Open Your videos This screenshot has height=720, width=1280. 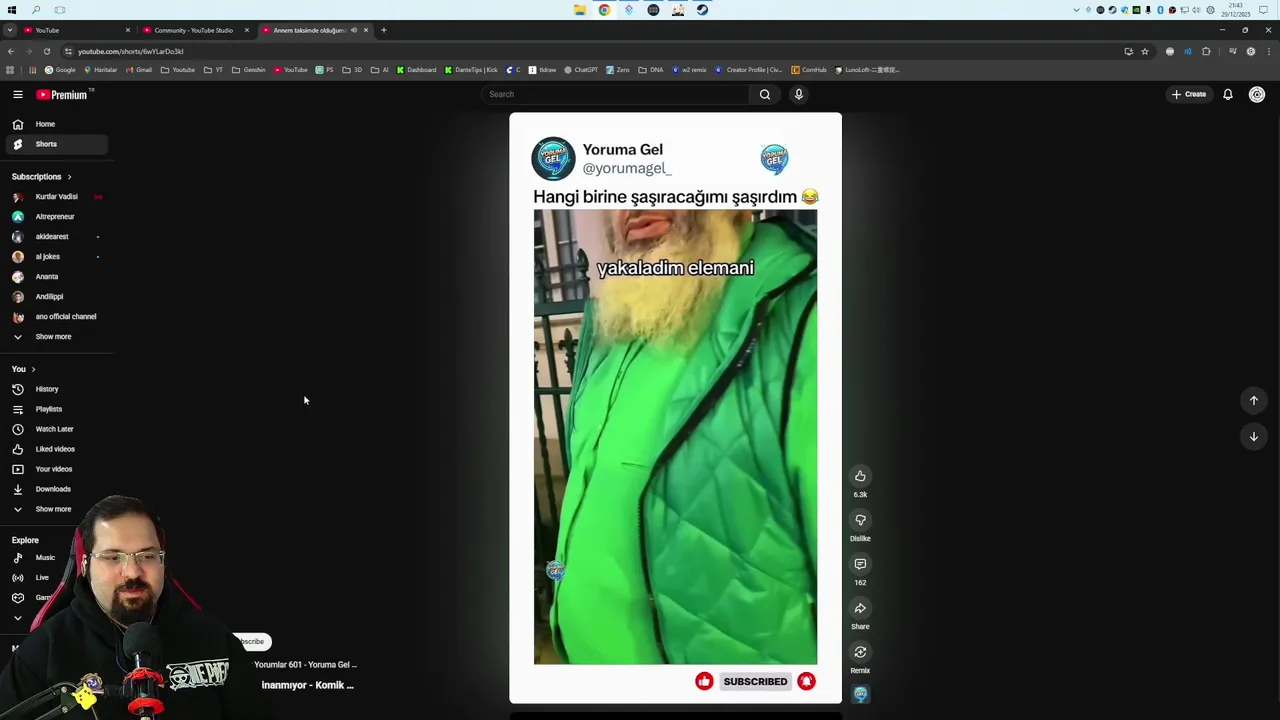click(x=55, y=469)
